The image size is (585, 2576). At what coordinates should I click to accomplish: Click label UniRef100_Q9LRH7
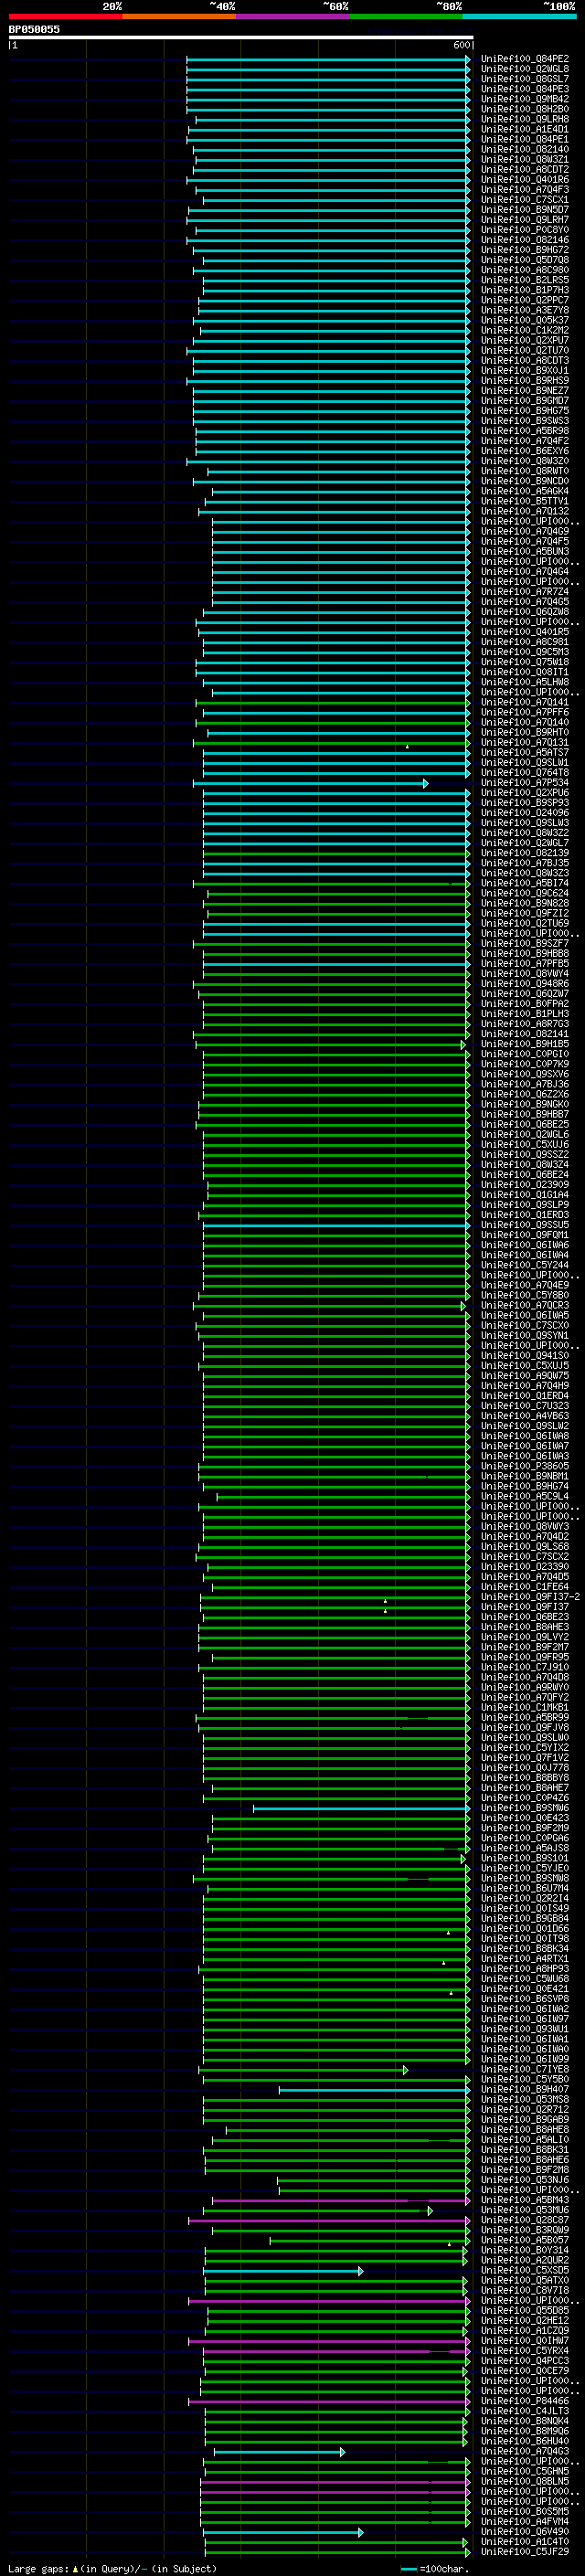(525, 220)
